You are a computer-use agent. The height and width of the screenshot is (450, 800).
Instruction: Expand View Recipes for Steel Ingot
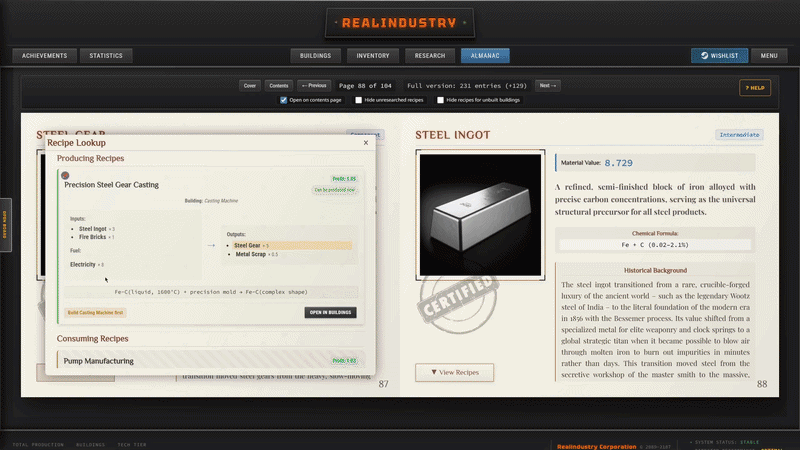(454, 372)
